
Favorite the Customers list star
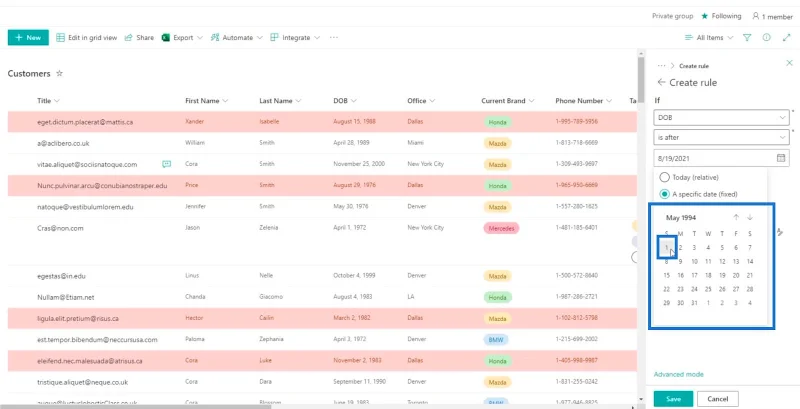59,73
